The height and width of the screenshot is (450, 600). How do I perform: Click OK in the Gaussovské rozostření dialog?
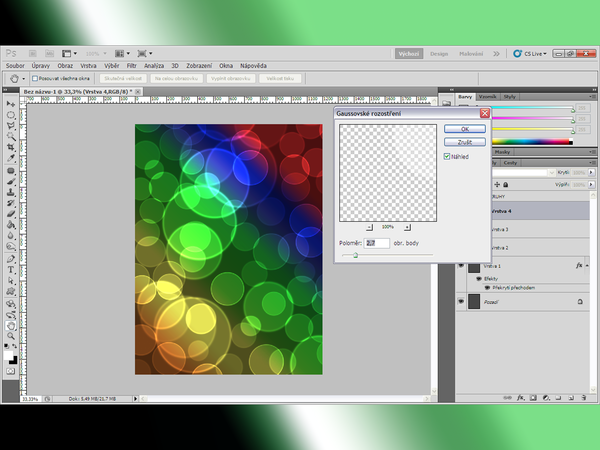click(x=464, y=129)
